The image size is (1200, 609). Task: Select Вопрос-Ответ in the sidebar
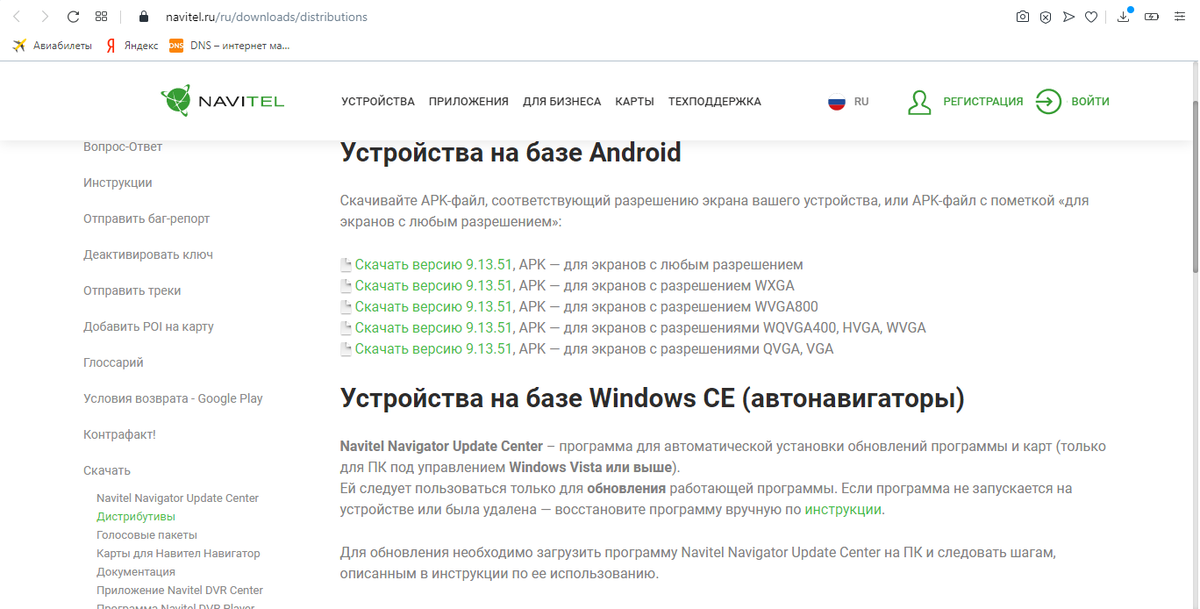point(123,147)
